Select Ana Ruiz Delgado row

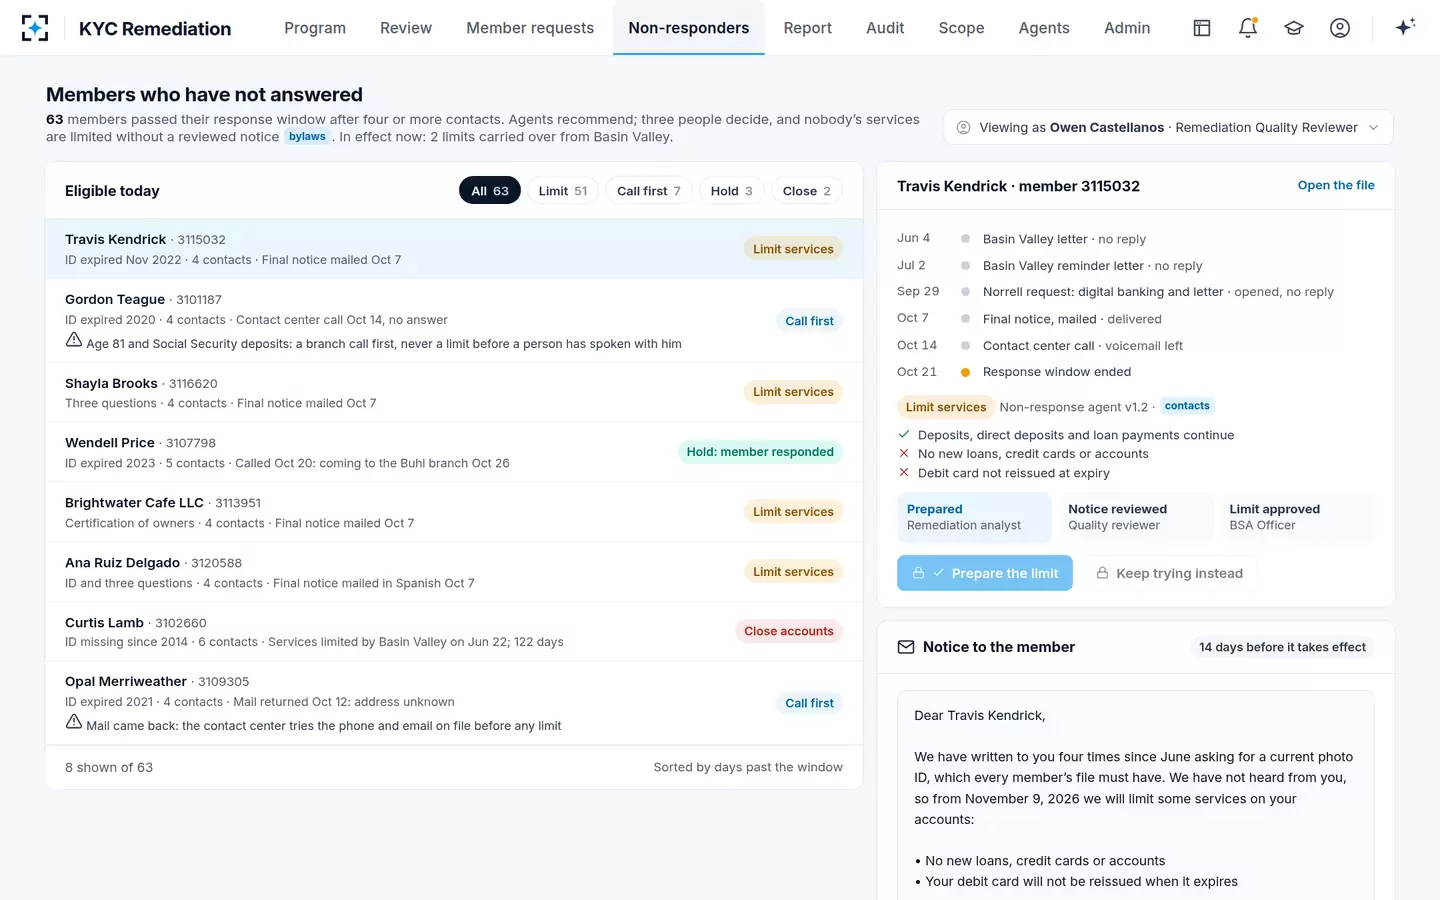coord(454,572)
